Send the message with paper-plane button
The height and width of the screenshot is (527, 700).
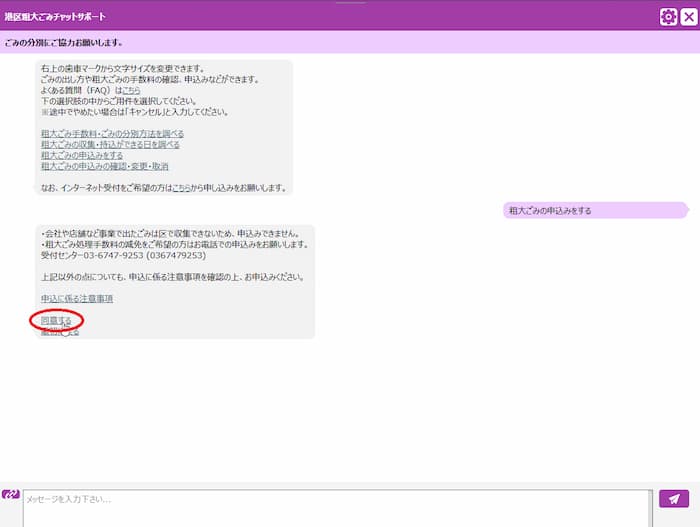point(674,498)
